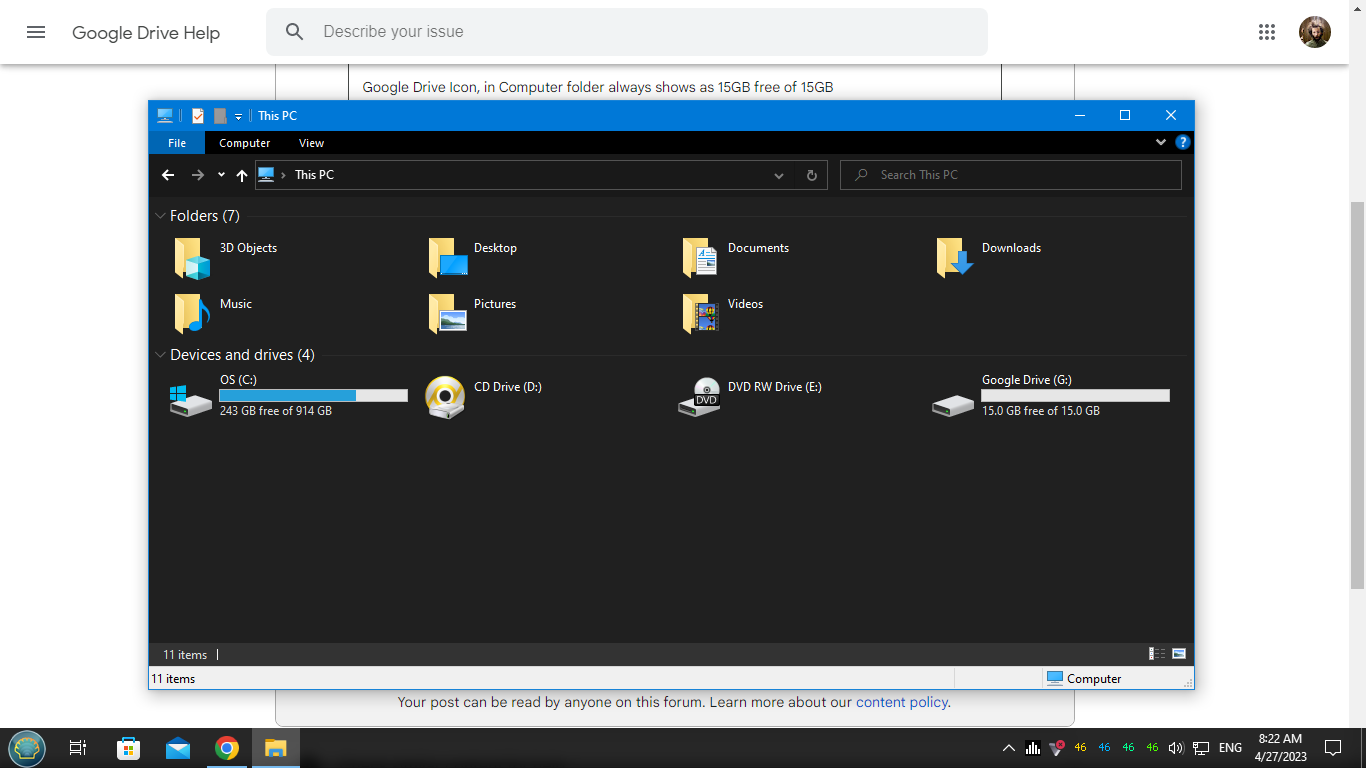Open the notification center icon
This screenshot has height=768, width=1366.
click(x=1333, y=748)
